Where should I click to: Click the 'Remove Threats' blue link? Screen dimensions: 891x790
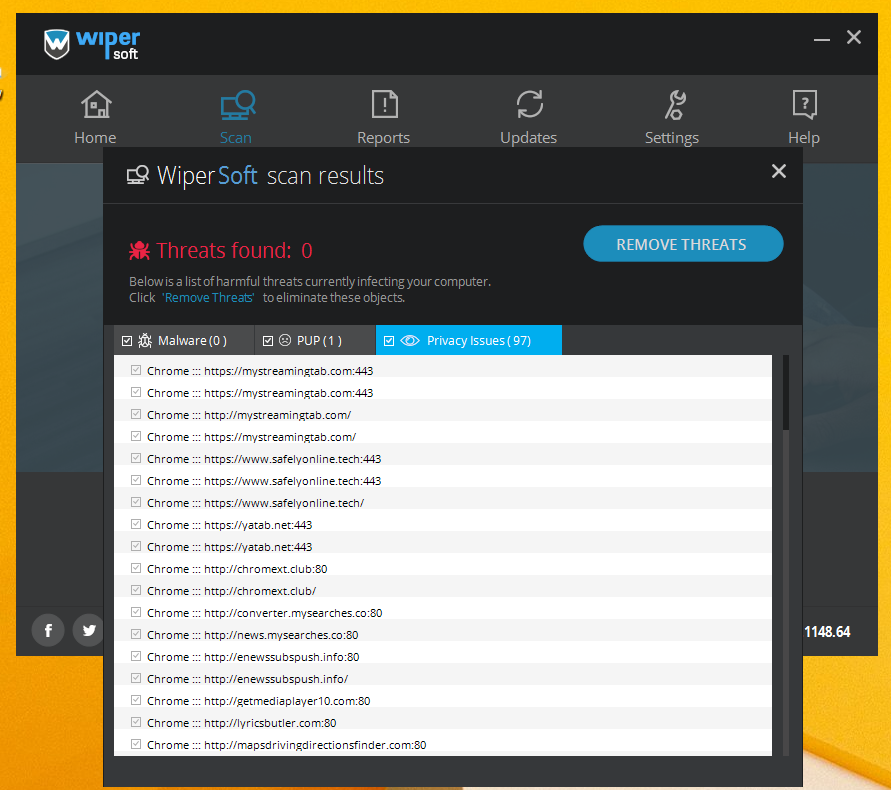click(x=209, y=298)
